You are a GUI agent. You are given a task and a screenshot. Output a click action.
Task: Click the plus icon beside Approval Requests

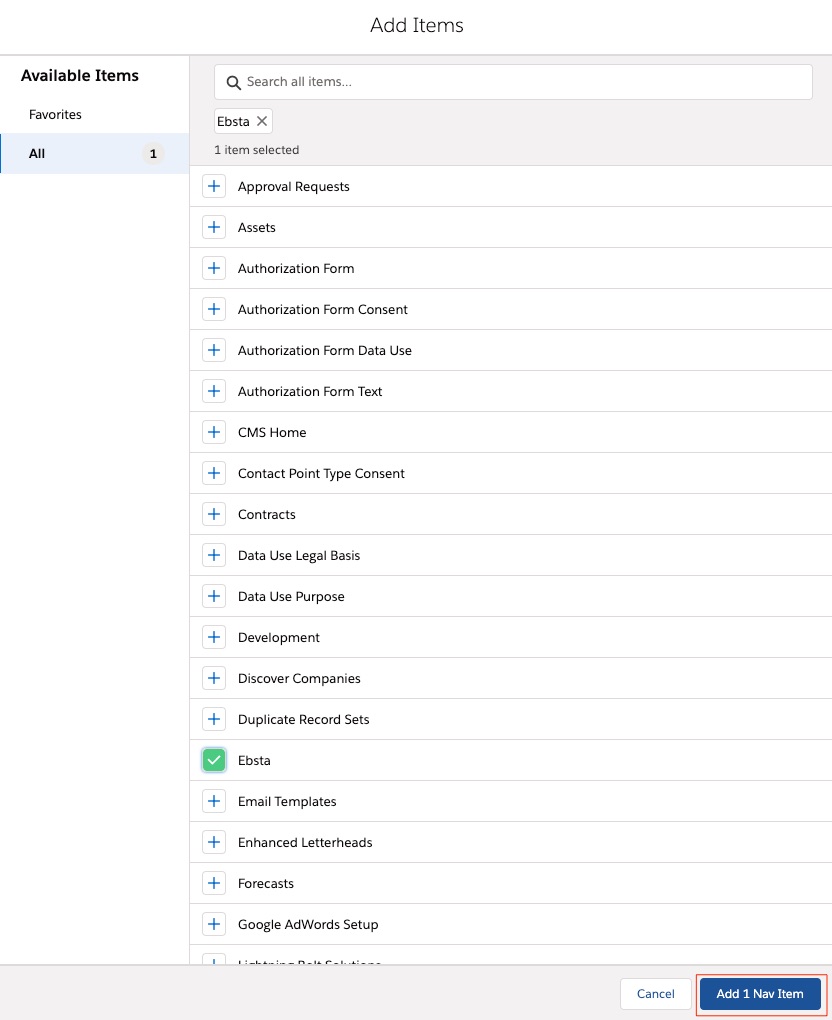coord(214,187)
